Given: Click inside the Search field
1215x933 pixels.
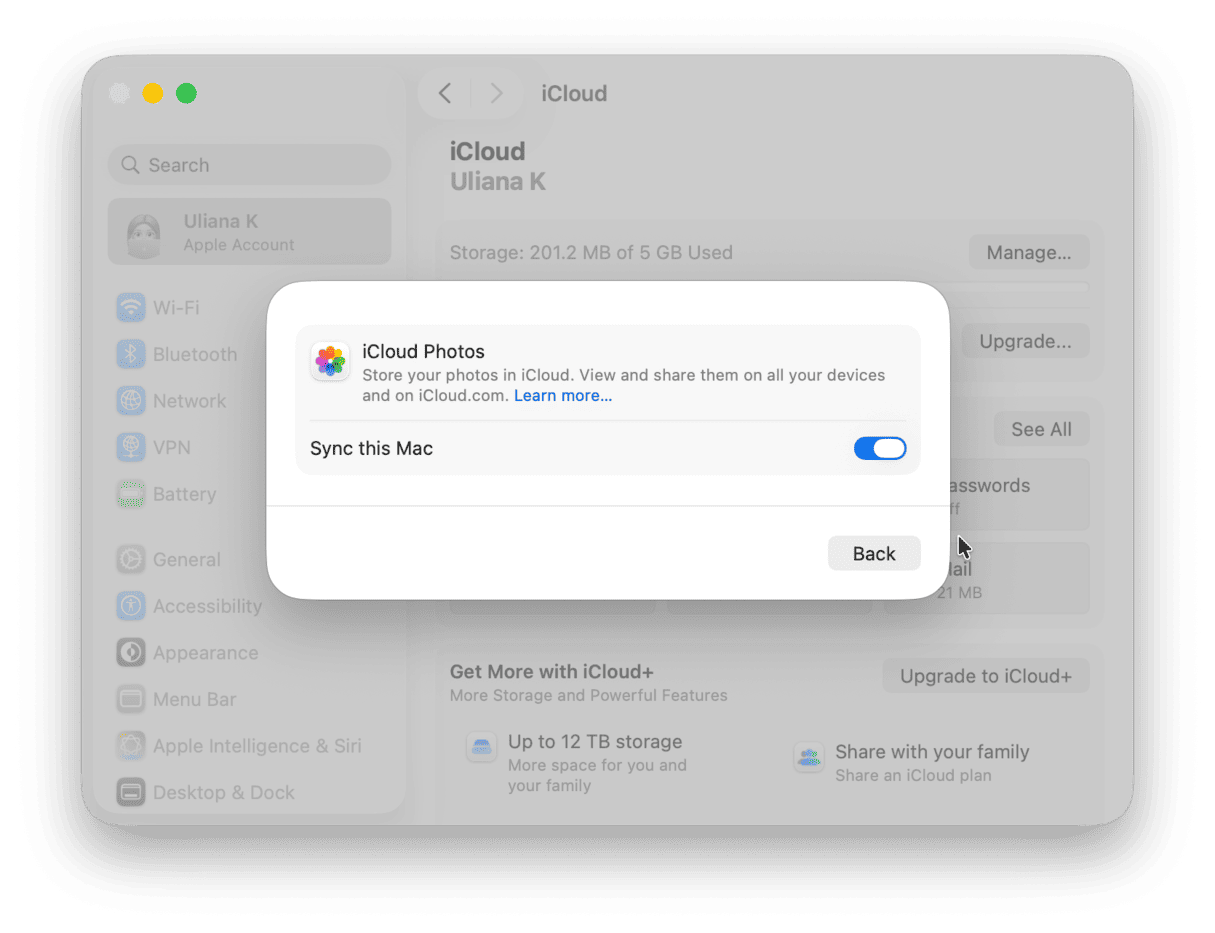Looking at the screenshot, I should pyautogui.click(x=249, y=164).
